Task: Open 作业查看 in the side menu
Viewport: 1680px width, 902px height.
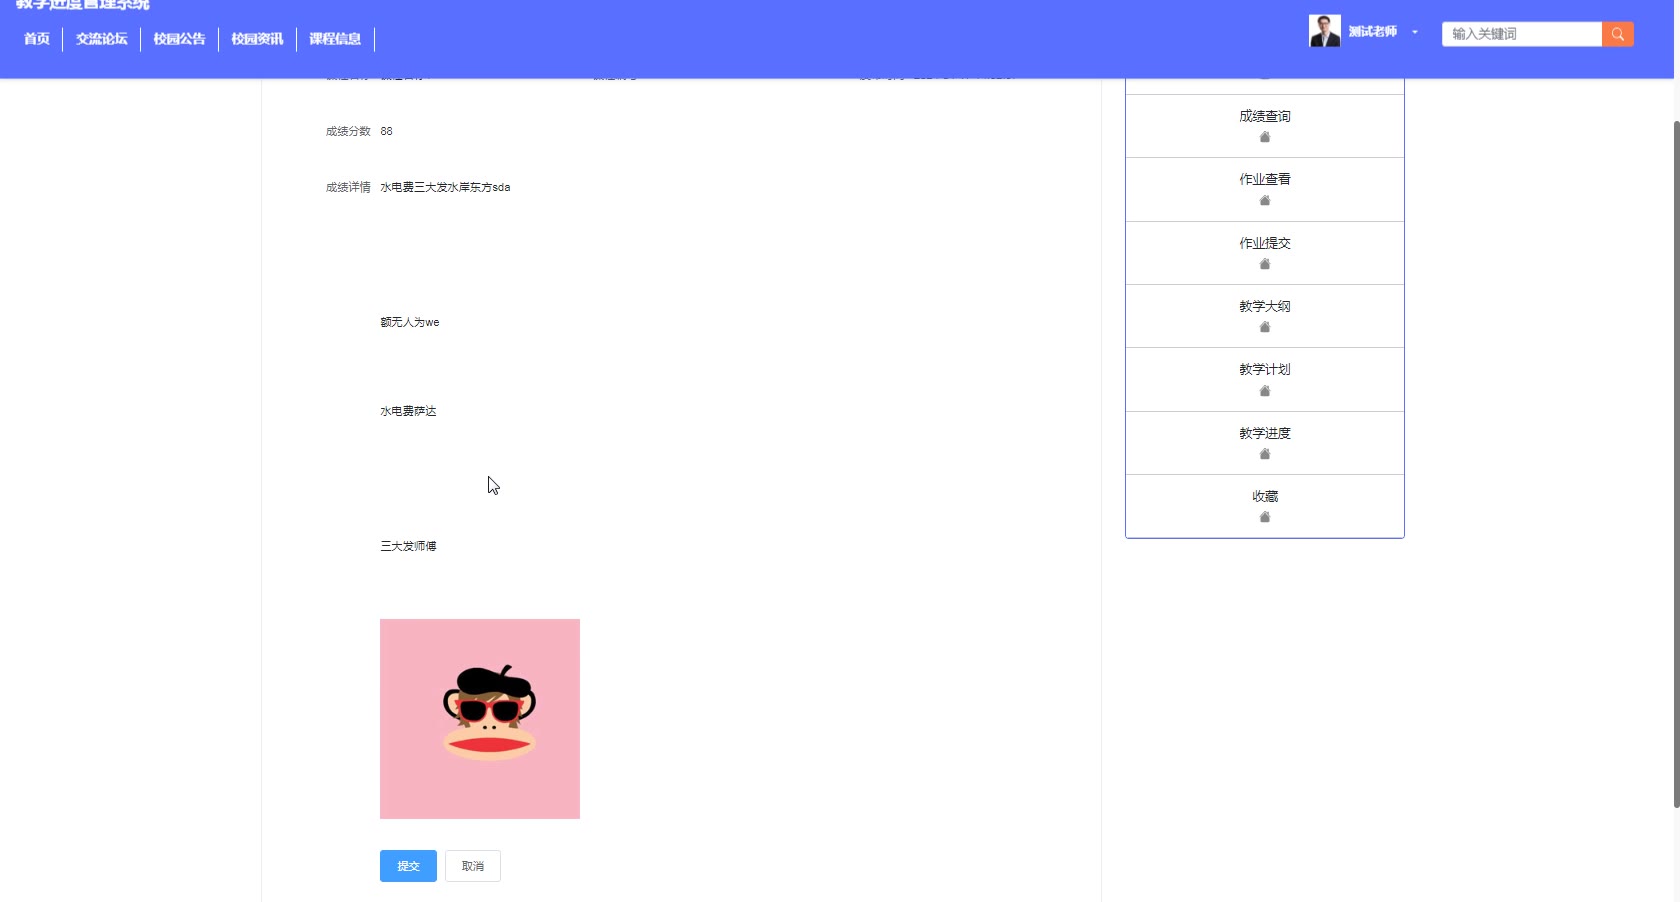Action: 1265,179
